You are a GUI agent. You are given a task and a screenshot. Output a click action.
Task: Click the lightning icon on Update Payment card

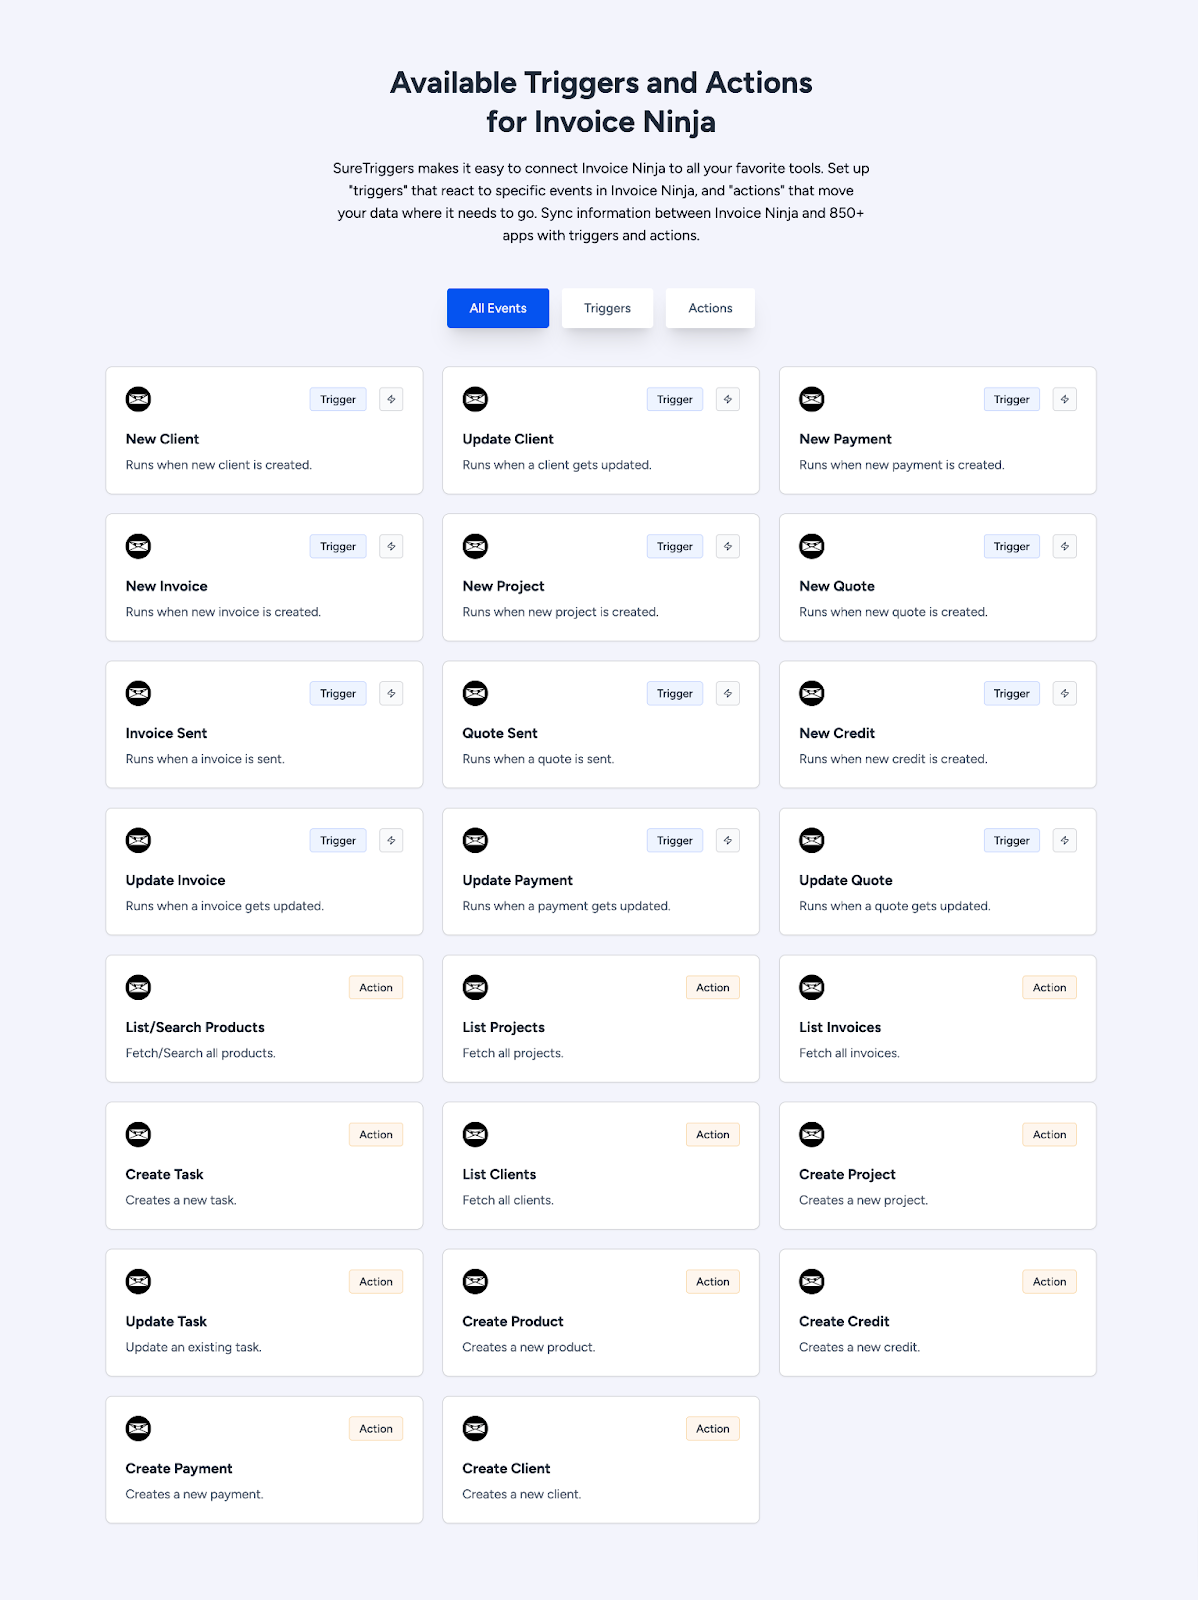(x=728, y=840)
